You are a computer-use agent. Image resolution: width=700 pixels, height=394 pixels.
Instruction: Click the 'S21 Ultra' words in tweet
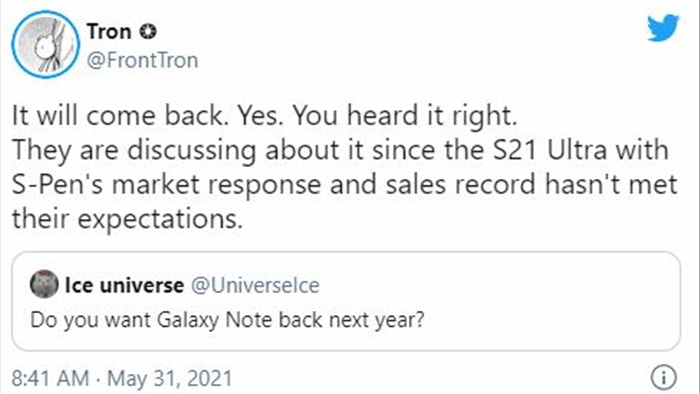point(549,150)
